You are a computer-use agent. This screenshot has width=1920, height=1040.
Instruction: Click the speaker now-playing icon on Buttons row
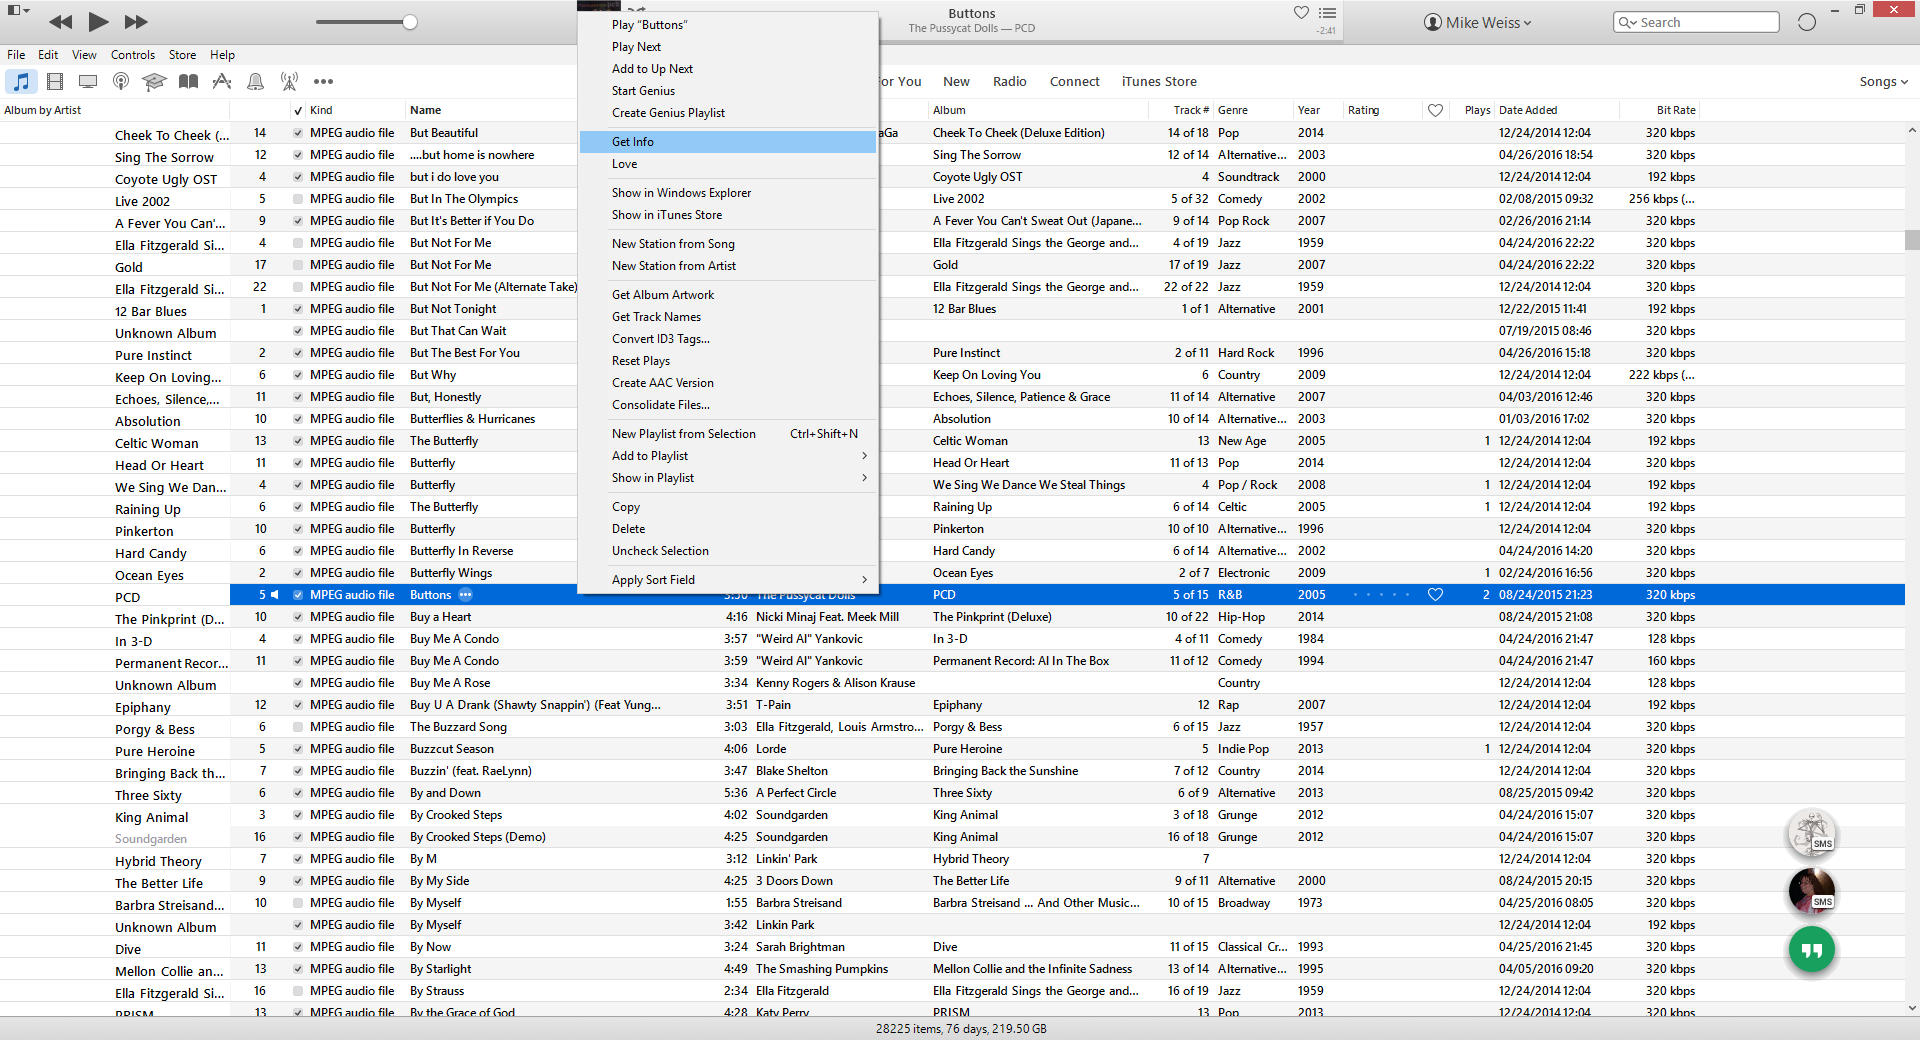(275, 595)
